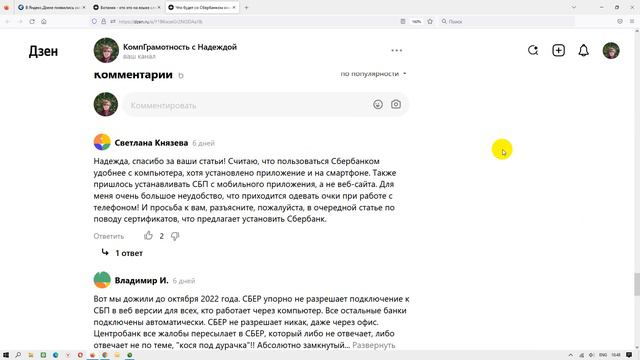Close the first browser tab
640x360 pixels.
click(x=84, y=7)
